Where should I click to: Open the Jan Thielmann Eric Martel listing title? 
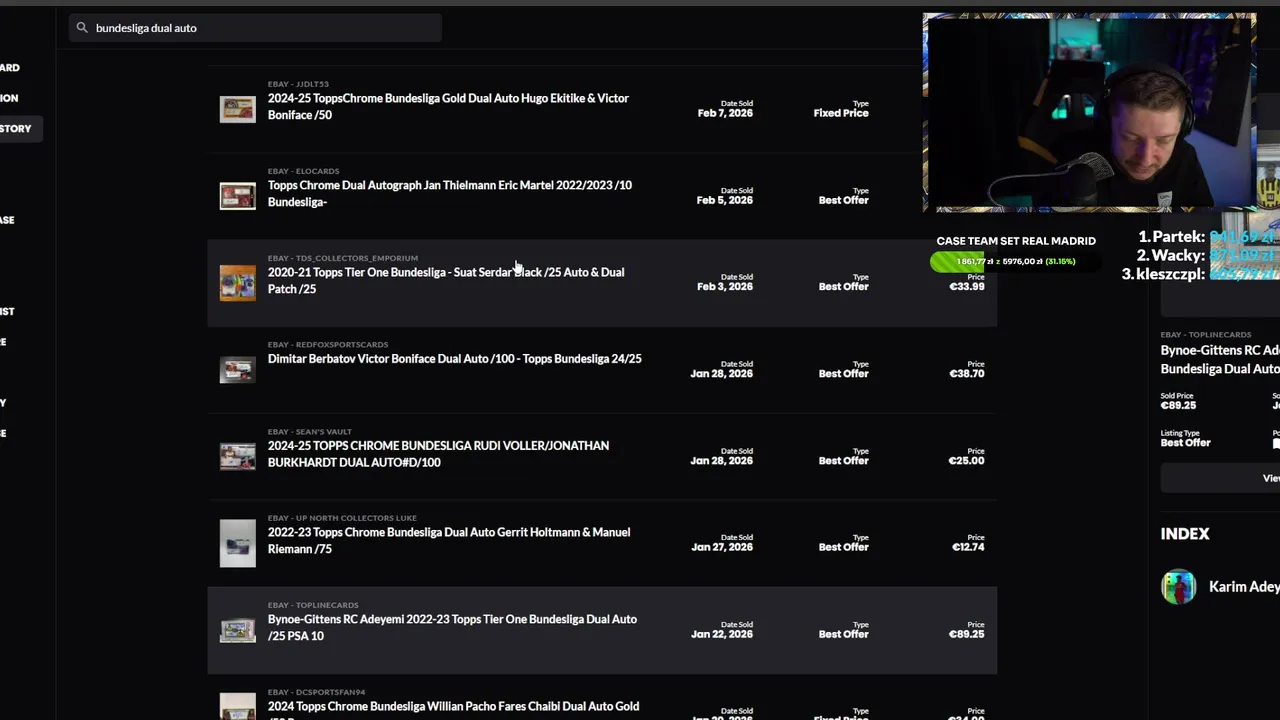pos(450,193)
